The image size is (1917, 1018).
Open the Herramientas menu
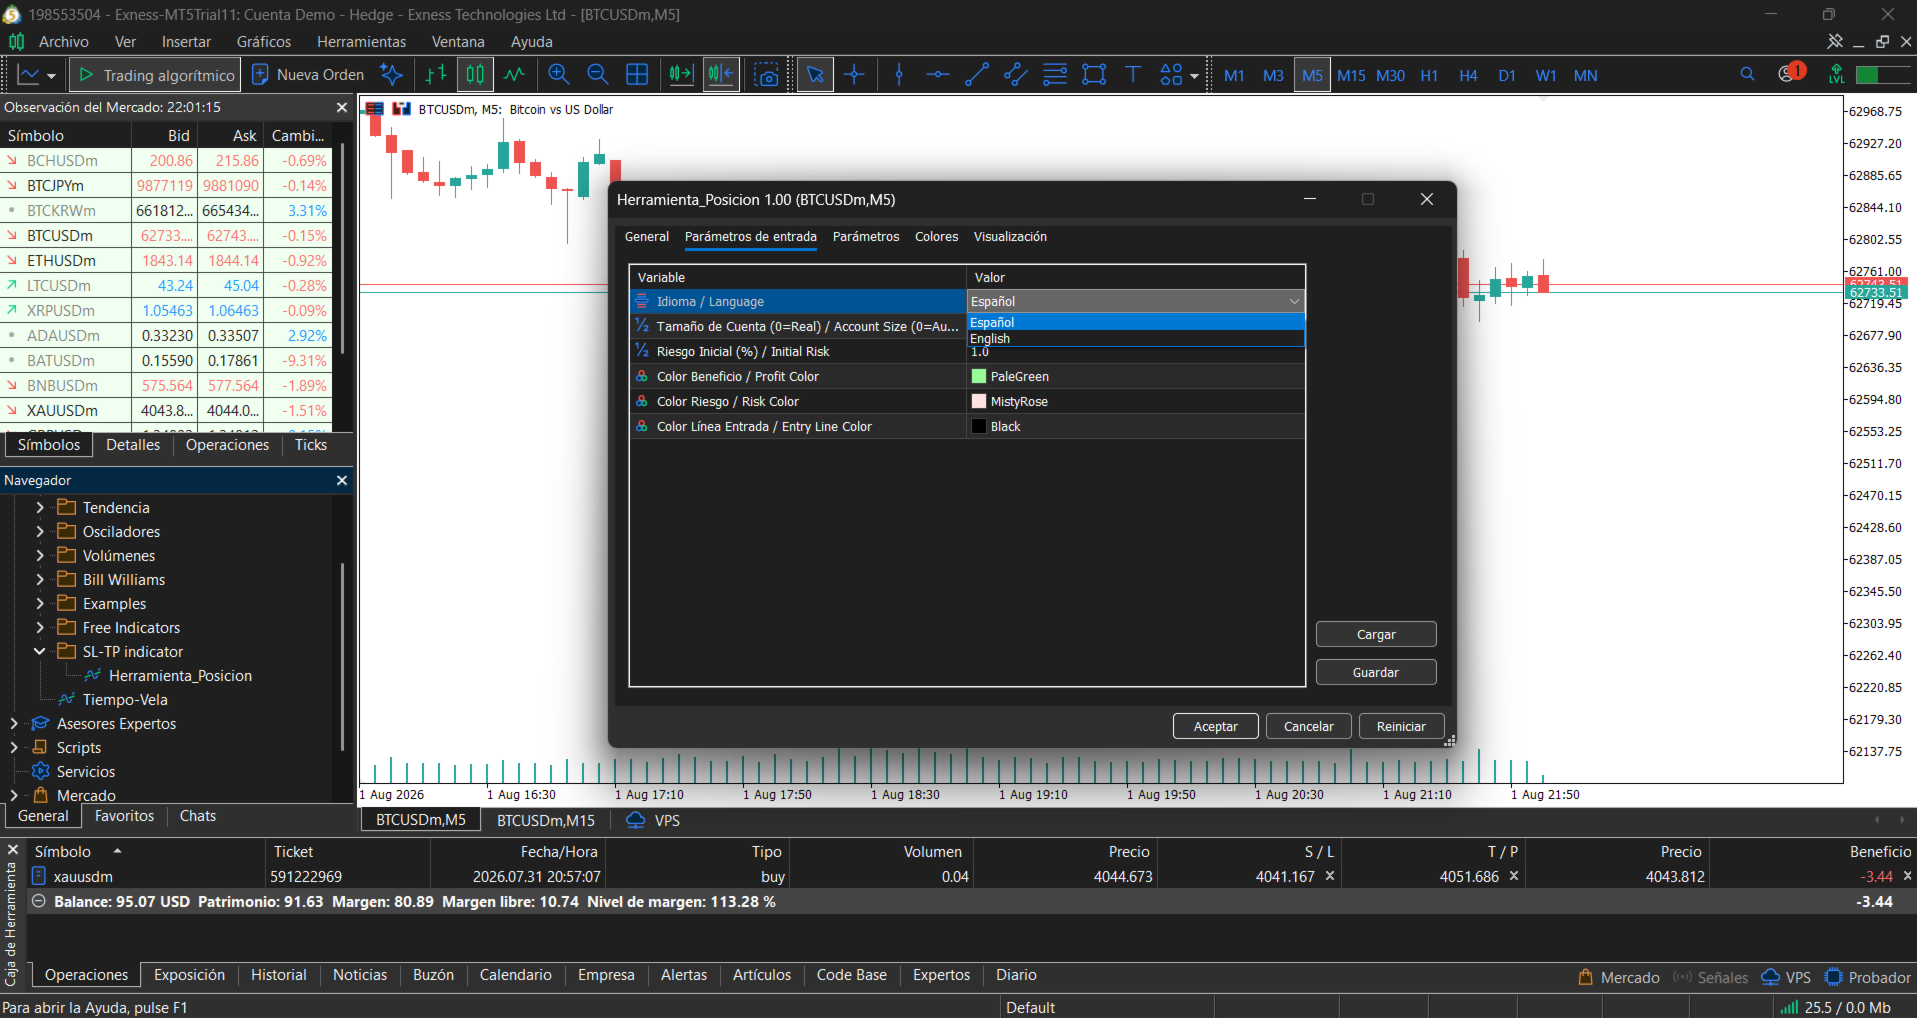coord(361,42)
